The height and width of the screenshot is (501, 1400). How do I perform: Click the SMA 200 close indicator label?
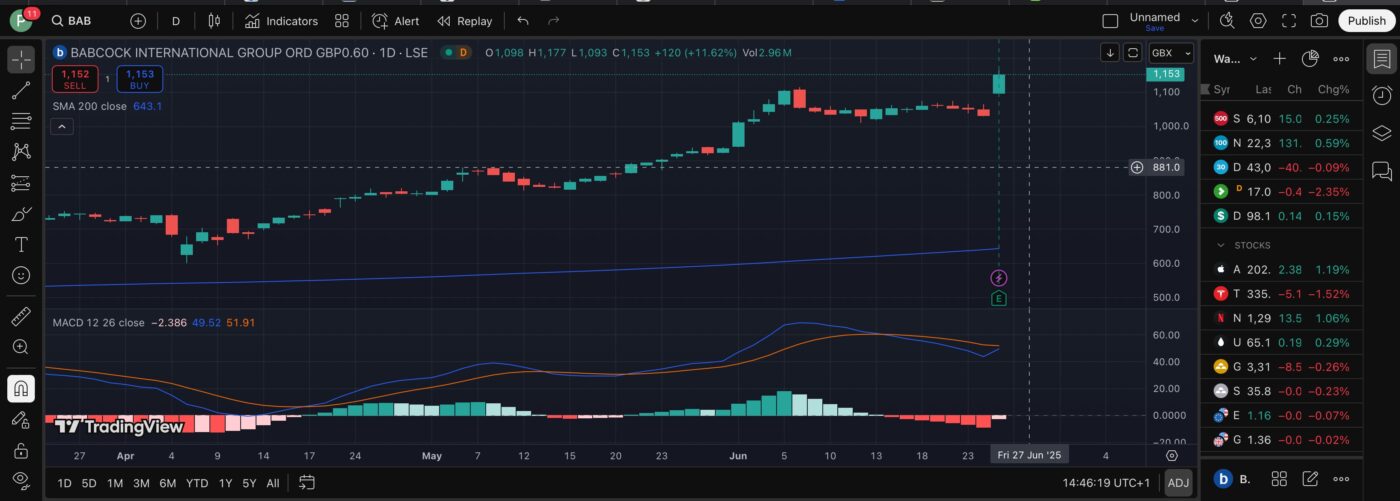[x=90, y=106]
